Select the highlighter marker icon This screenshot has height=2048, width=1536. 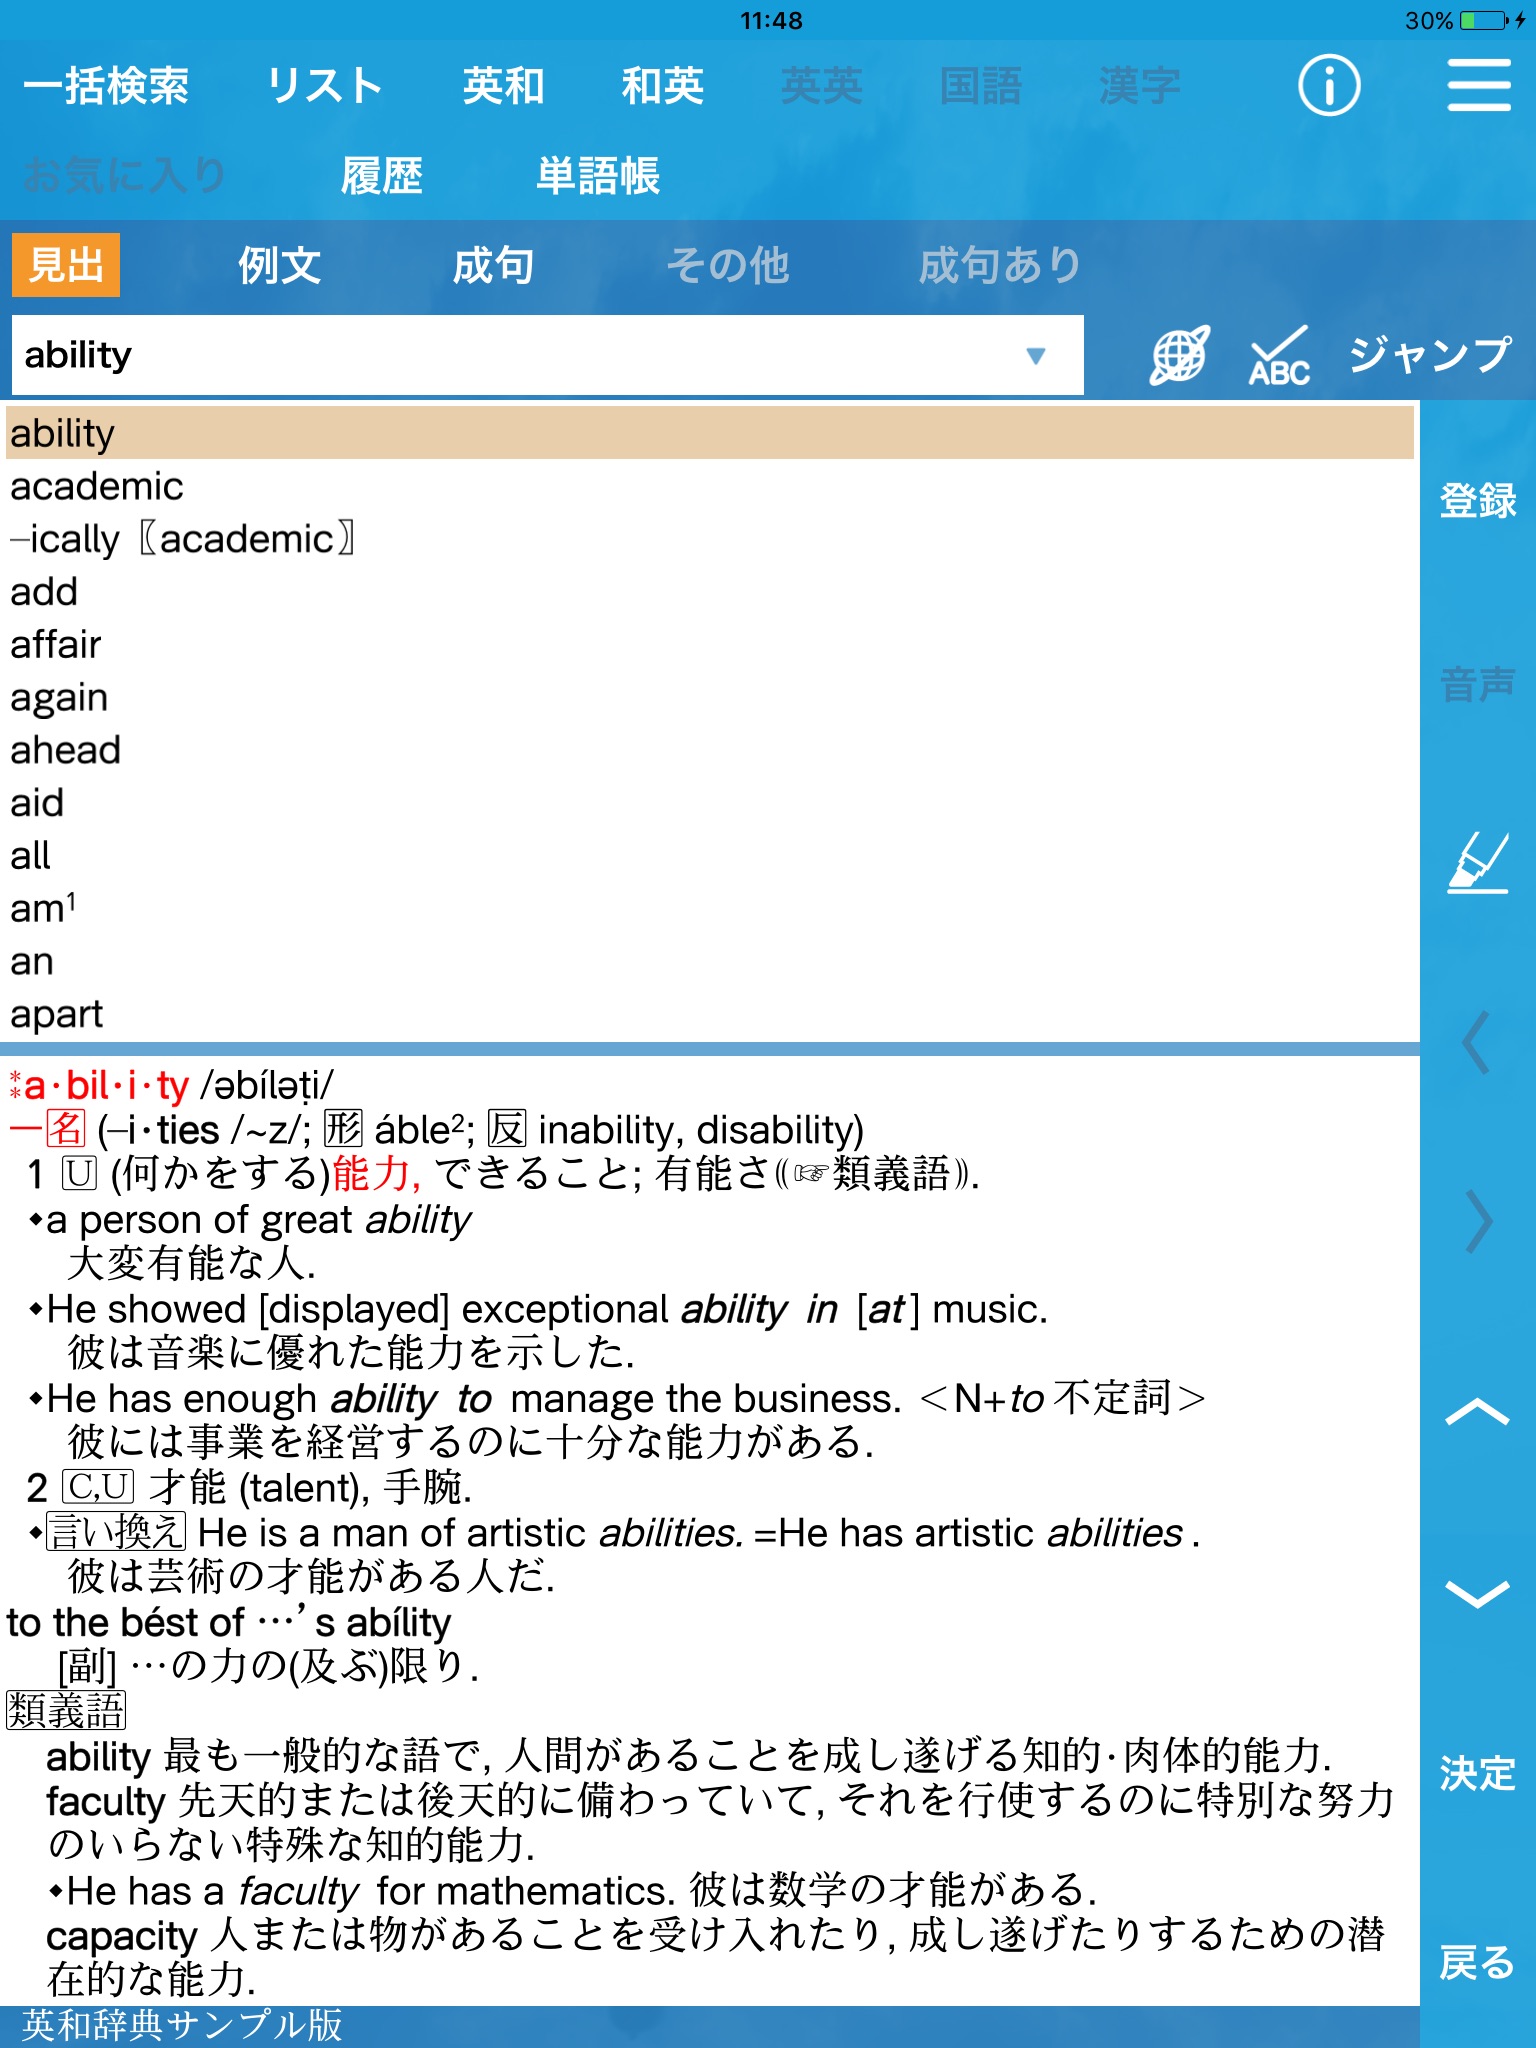(x=1478, y=863)
